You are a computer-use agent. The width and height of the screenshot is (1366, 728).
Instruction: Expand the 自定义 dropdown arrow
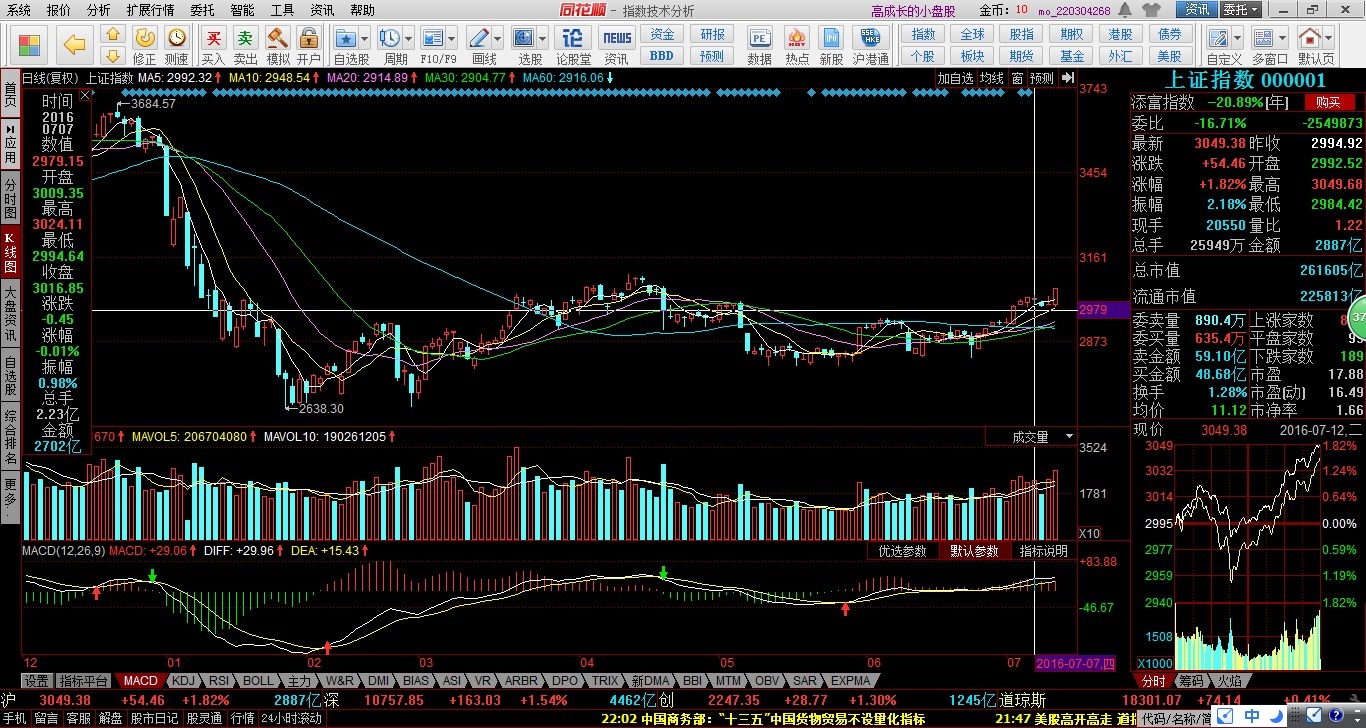point(1237,40)
